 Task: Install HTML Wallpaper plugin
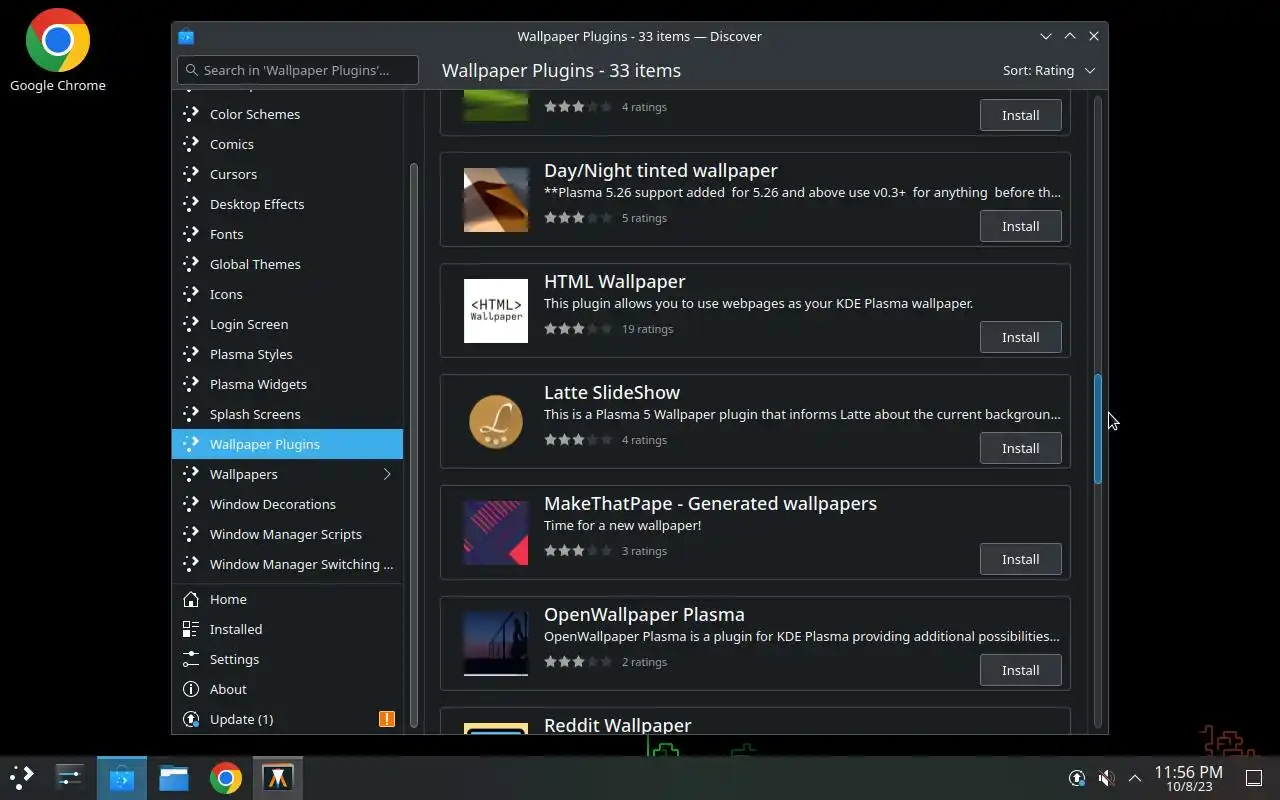tap(1020, 337)
